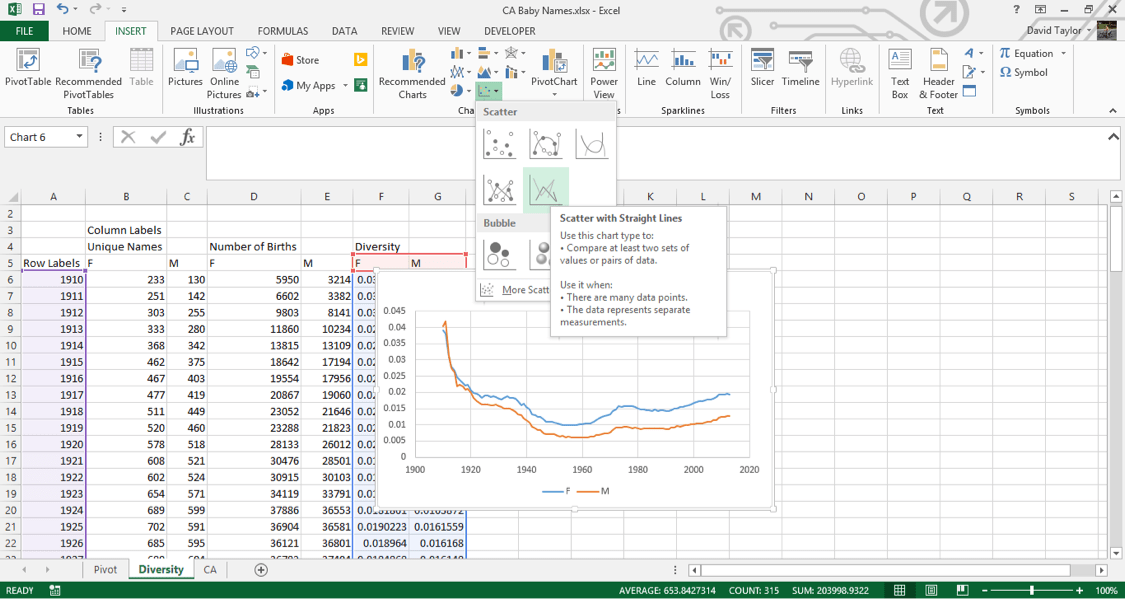Screen dimensions: 1125x599
Task: Open the Equation dropdown arrow
Action: click(x=1063, y=54)
